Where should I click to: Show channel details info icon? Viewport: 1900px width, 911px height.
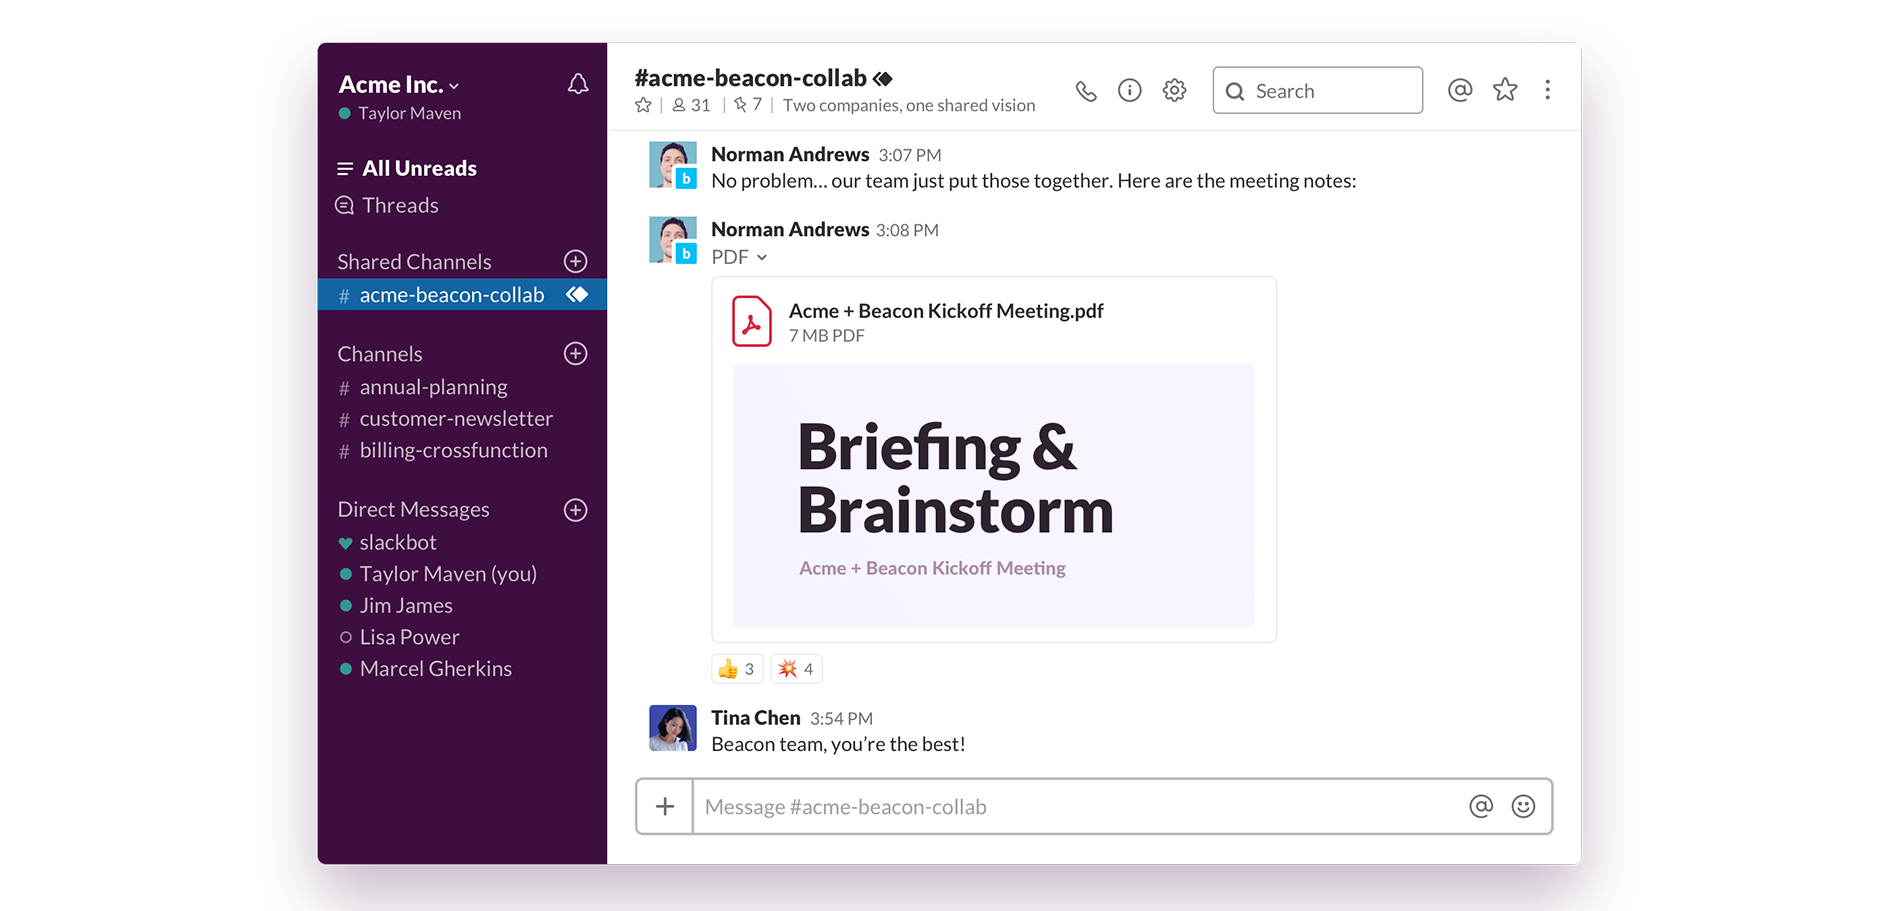click(1130, 91)
